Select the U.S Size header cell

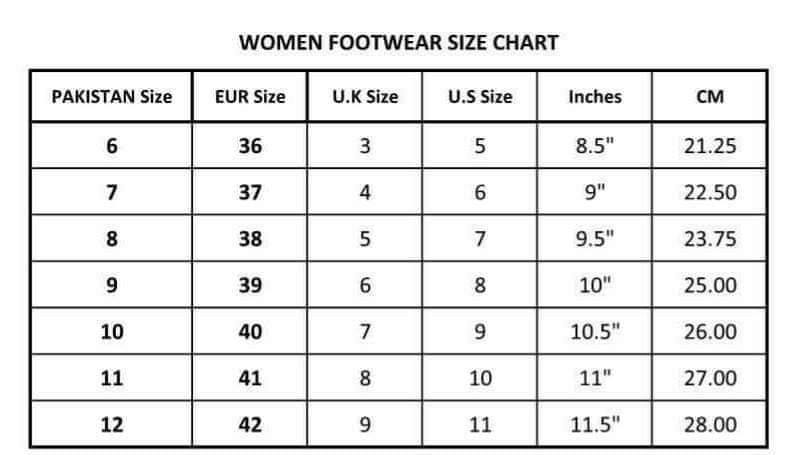480,97
